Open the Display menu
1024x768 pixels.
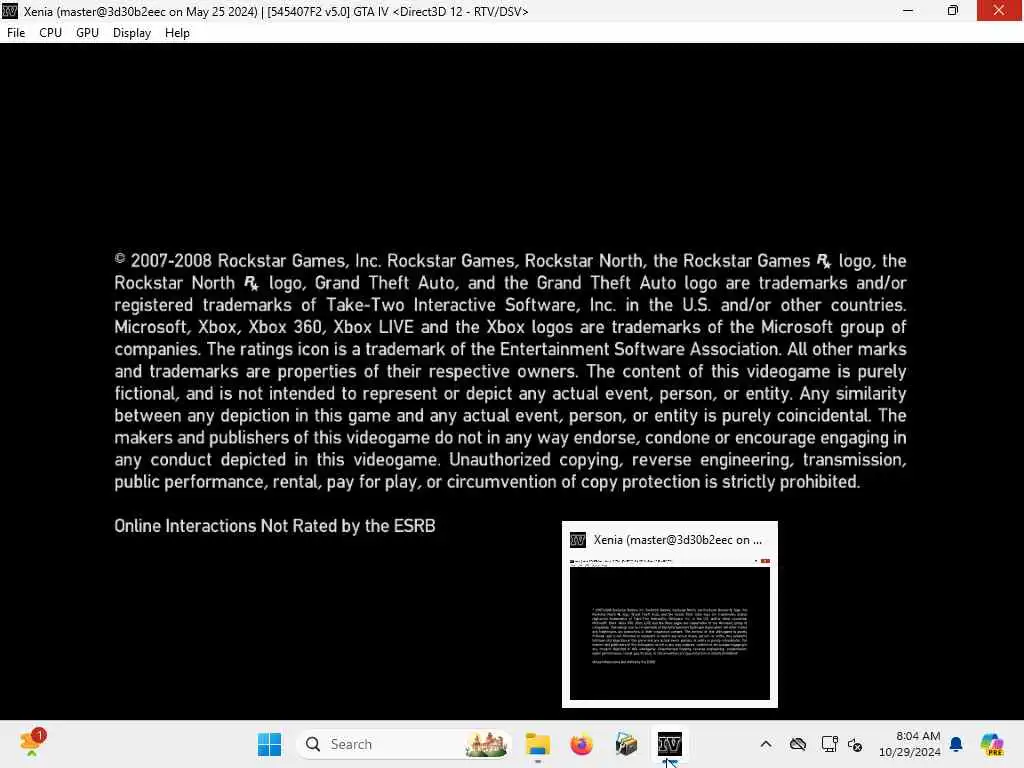(131, 33)
